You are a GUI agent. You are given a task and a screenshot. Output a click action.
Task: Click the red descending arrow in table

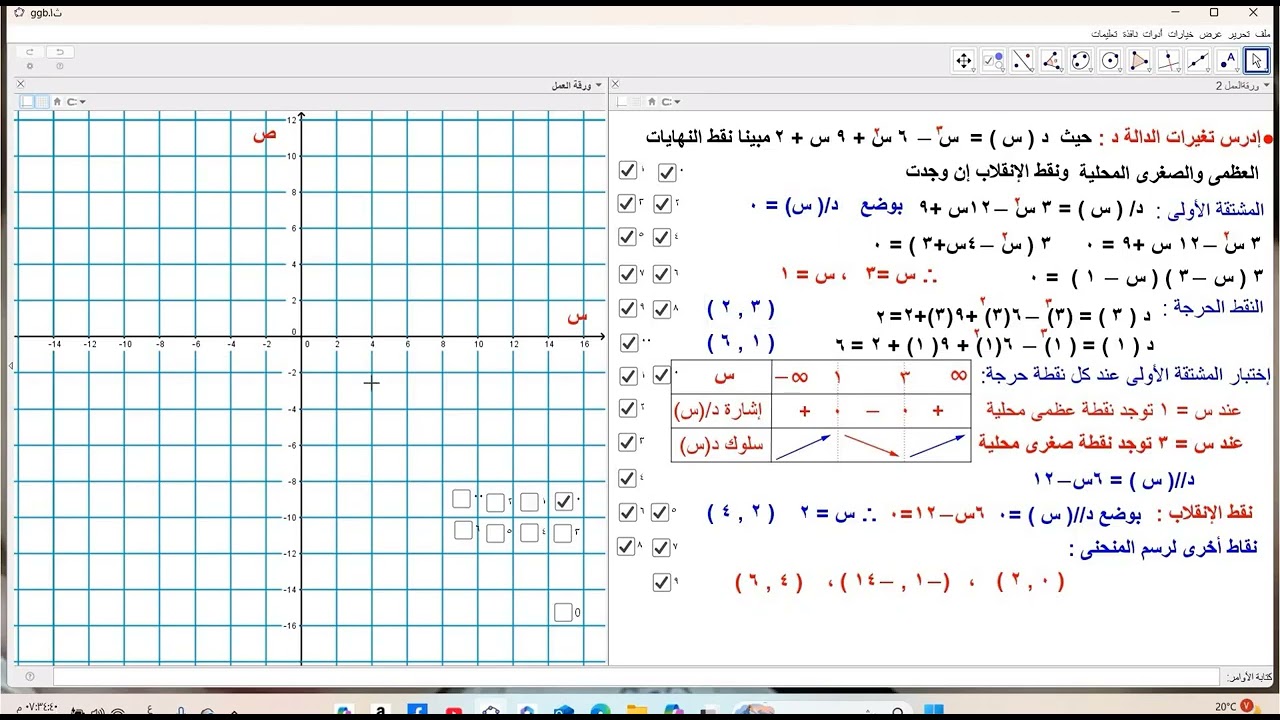[x=872, y=446]
